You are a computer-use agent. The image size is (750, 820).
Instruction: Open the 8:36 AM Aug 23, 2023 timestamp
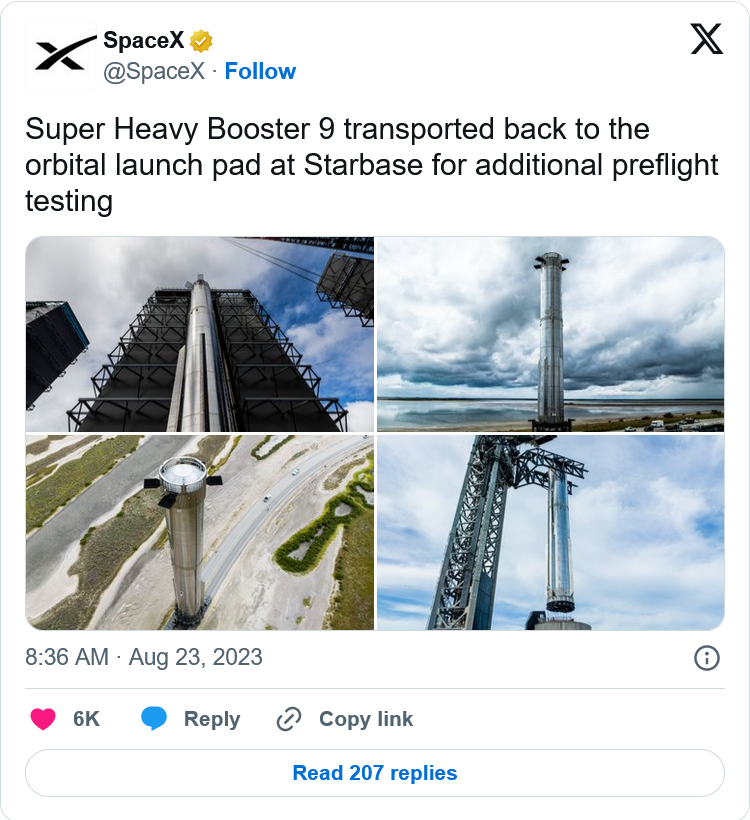144,657
